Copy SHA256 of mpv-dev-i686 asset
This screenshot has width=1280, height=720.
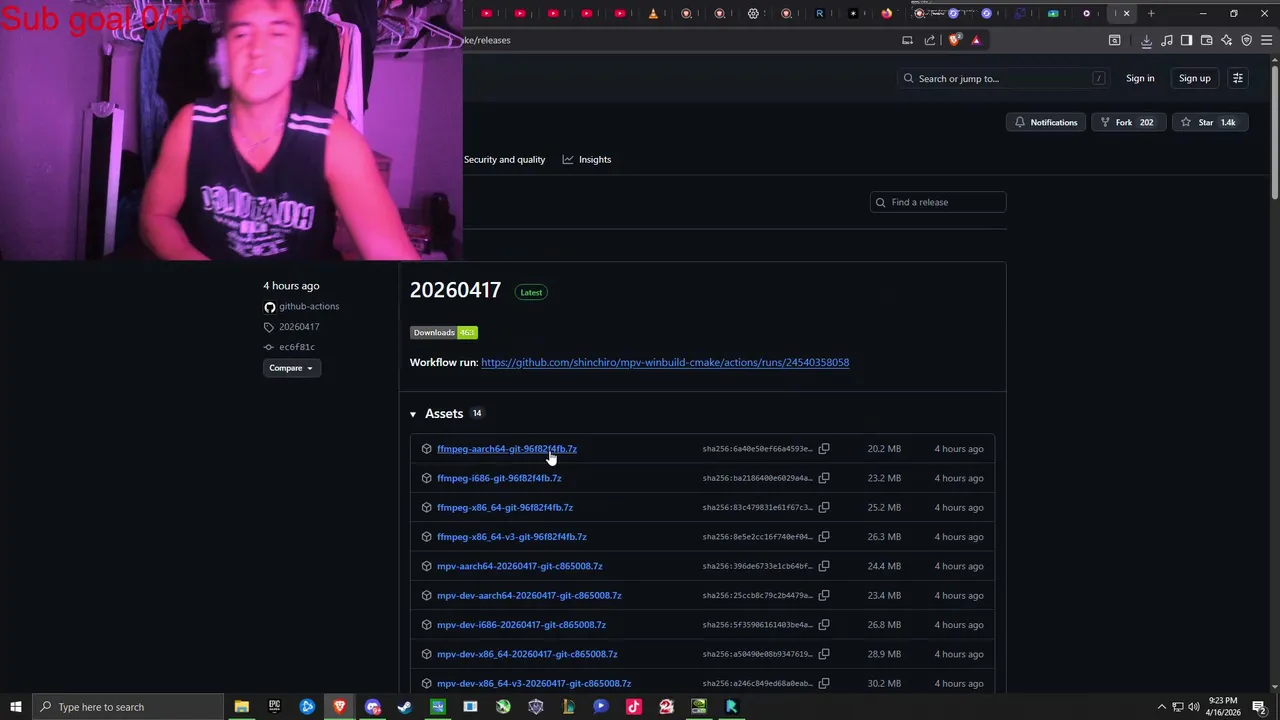click(x=824, y=625)
